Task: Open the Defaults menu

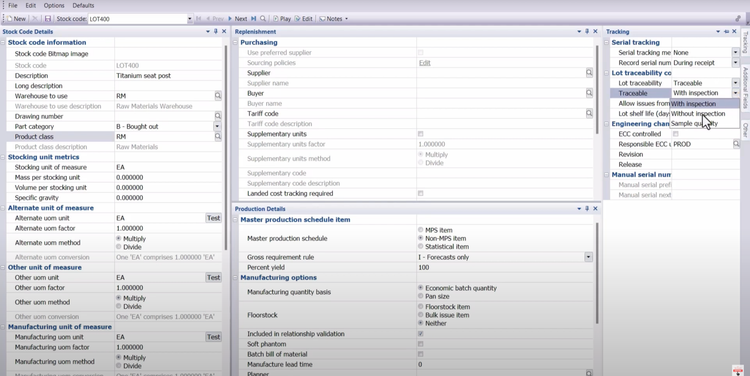Action: coord(83,5)
